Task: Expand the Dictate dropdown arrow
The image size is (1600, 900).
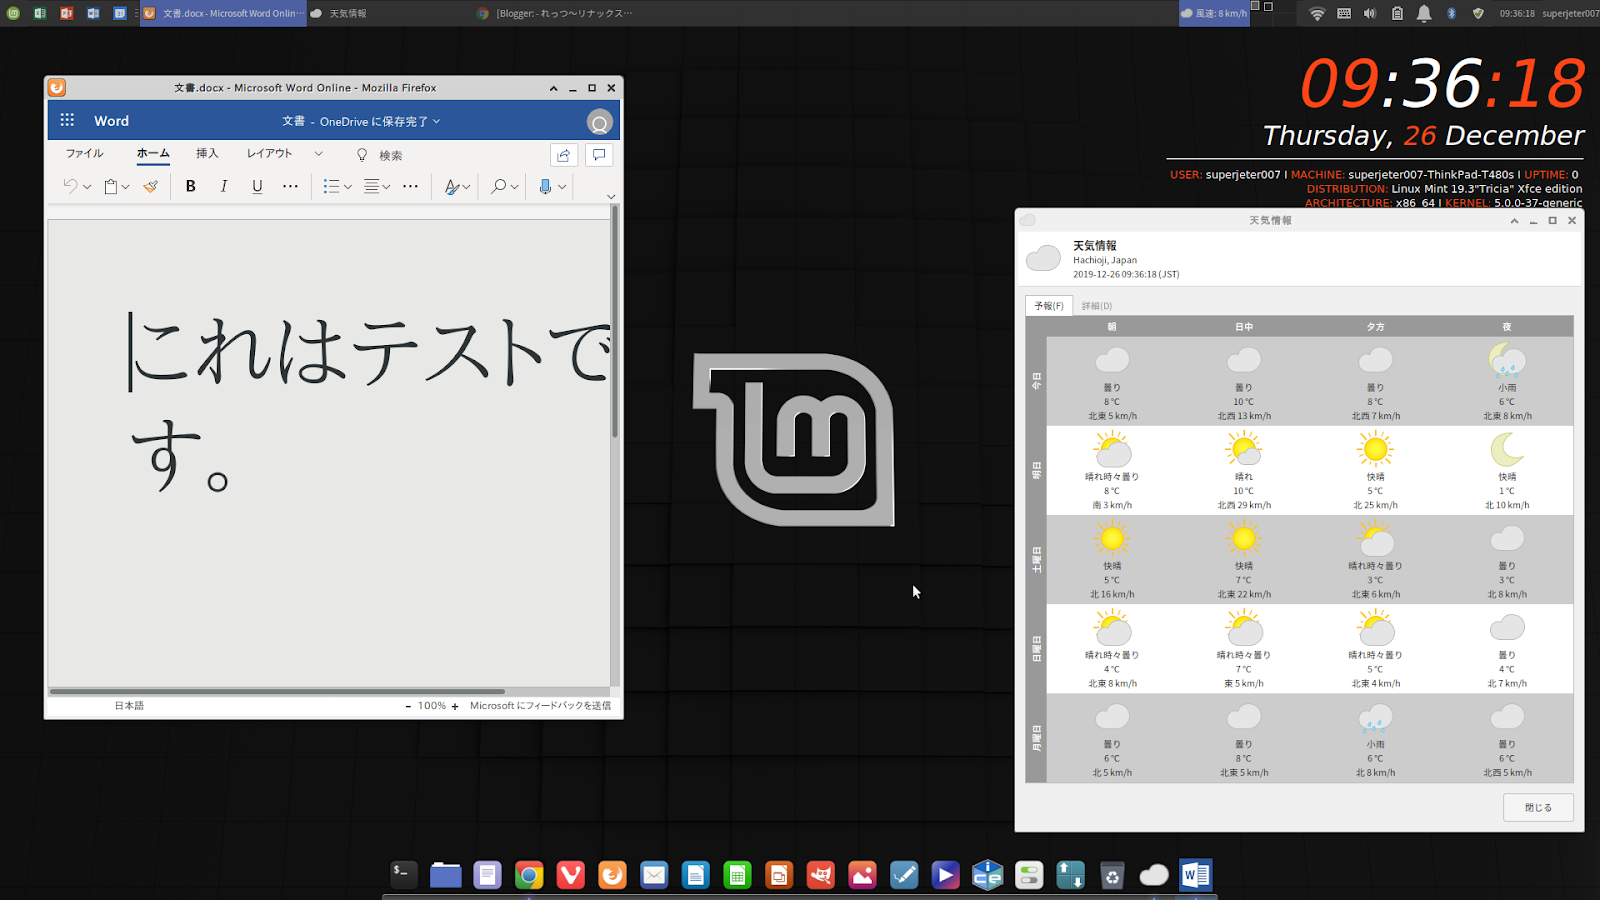Action: pos(562,187)
